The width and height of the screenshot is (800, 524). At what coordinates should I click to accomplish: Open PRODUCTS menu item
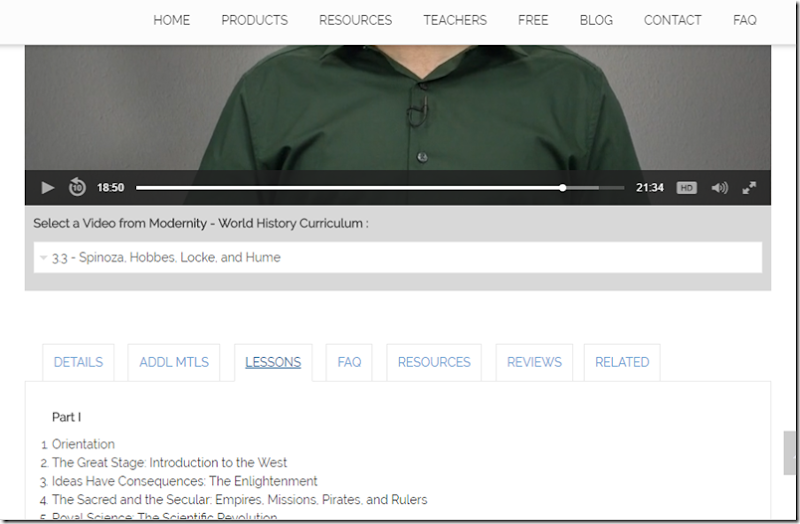pyautogui.click(x=255, y=20)
